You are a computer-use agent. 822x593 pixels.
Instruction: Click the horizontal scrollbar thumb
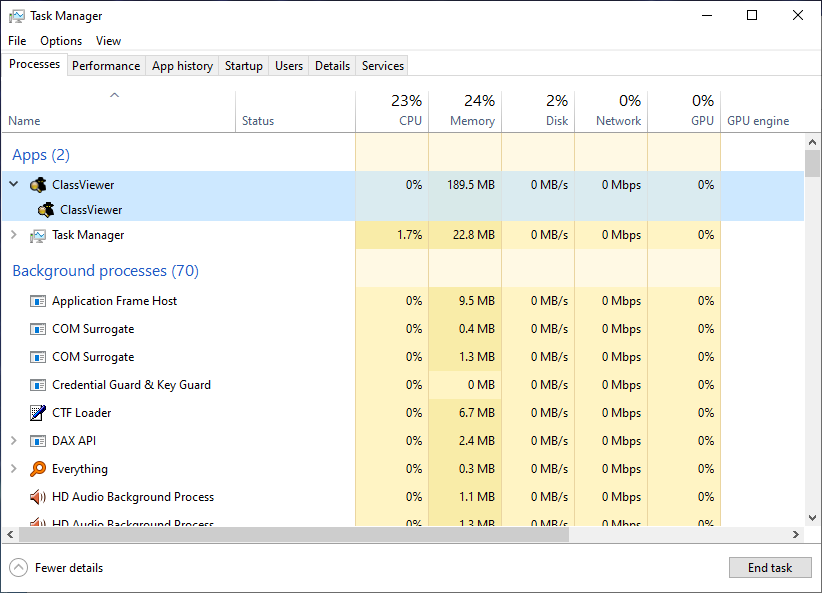(294, 534)
